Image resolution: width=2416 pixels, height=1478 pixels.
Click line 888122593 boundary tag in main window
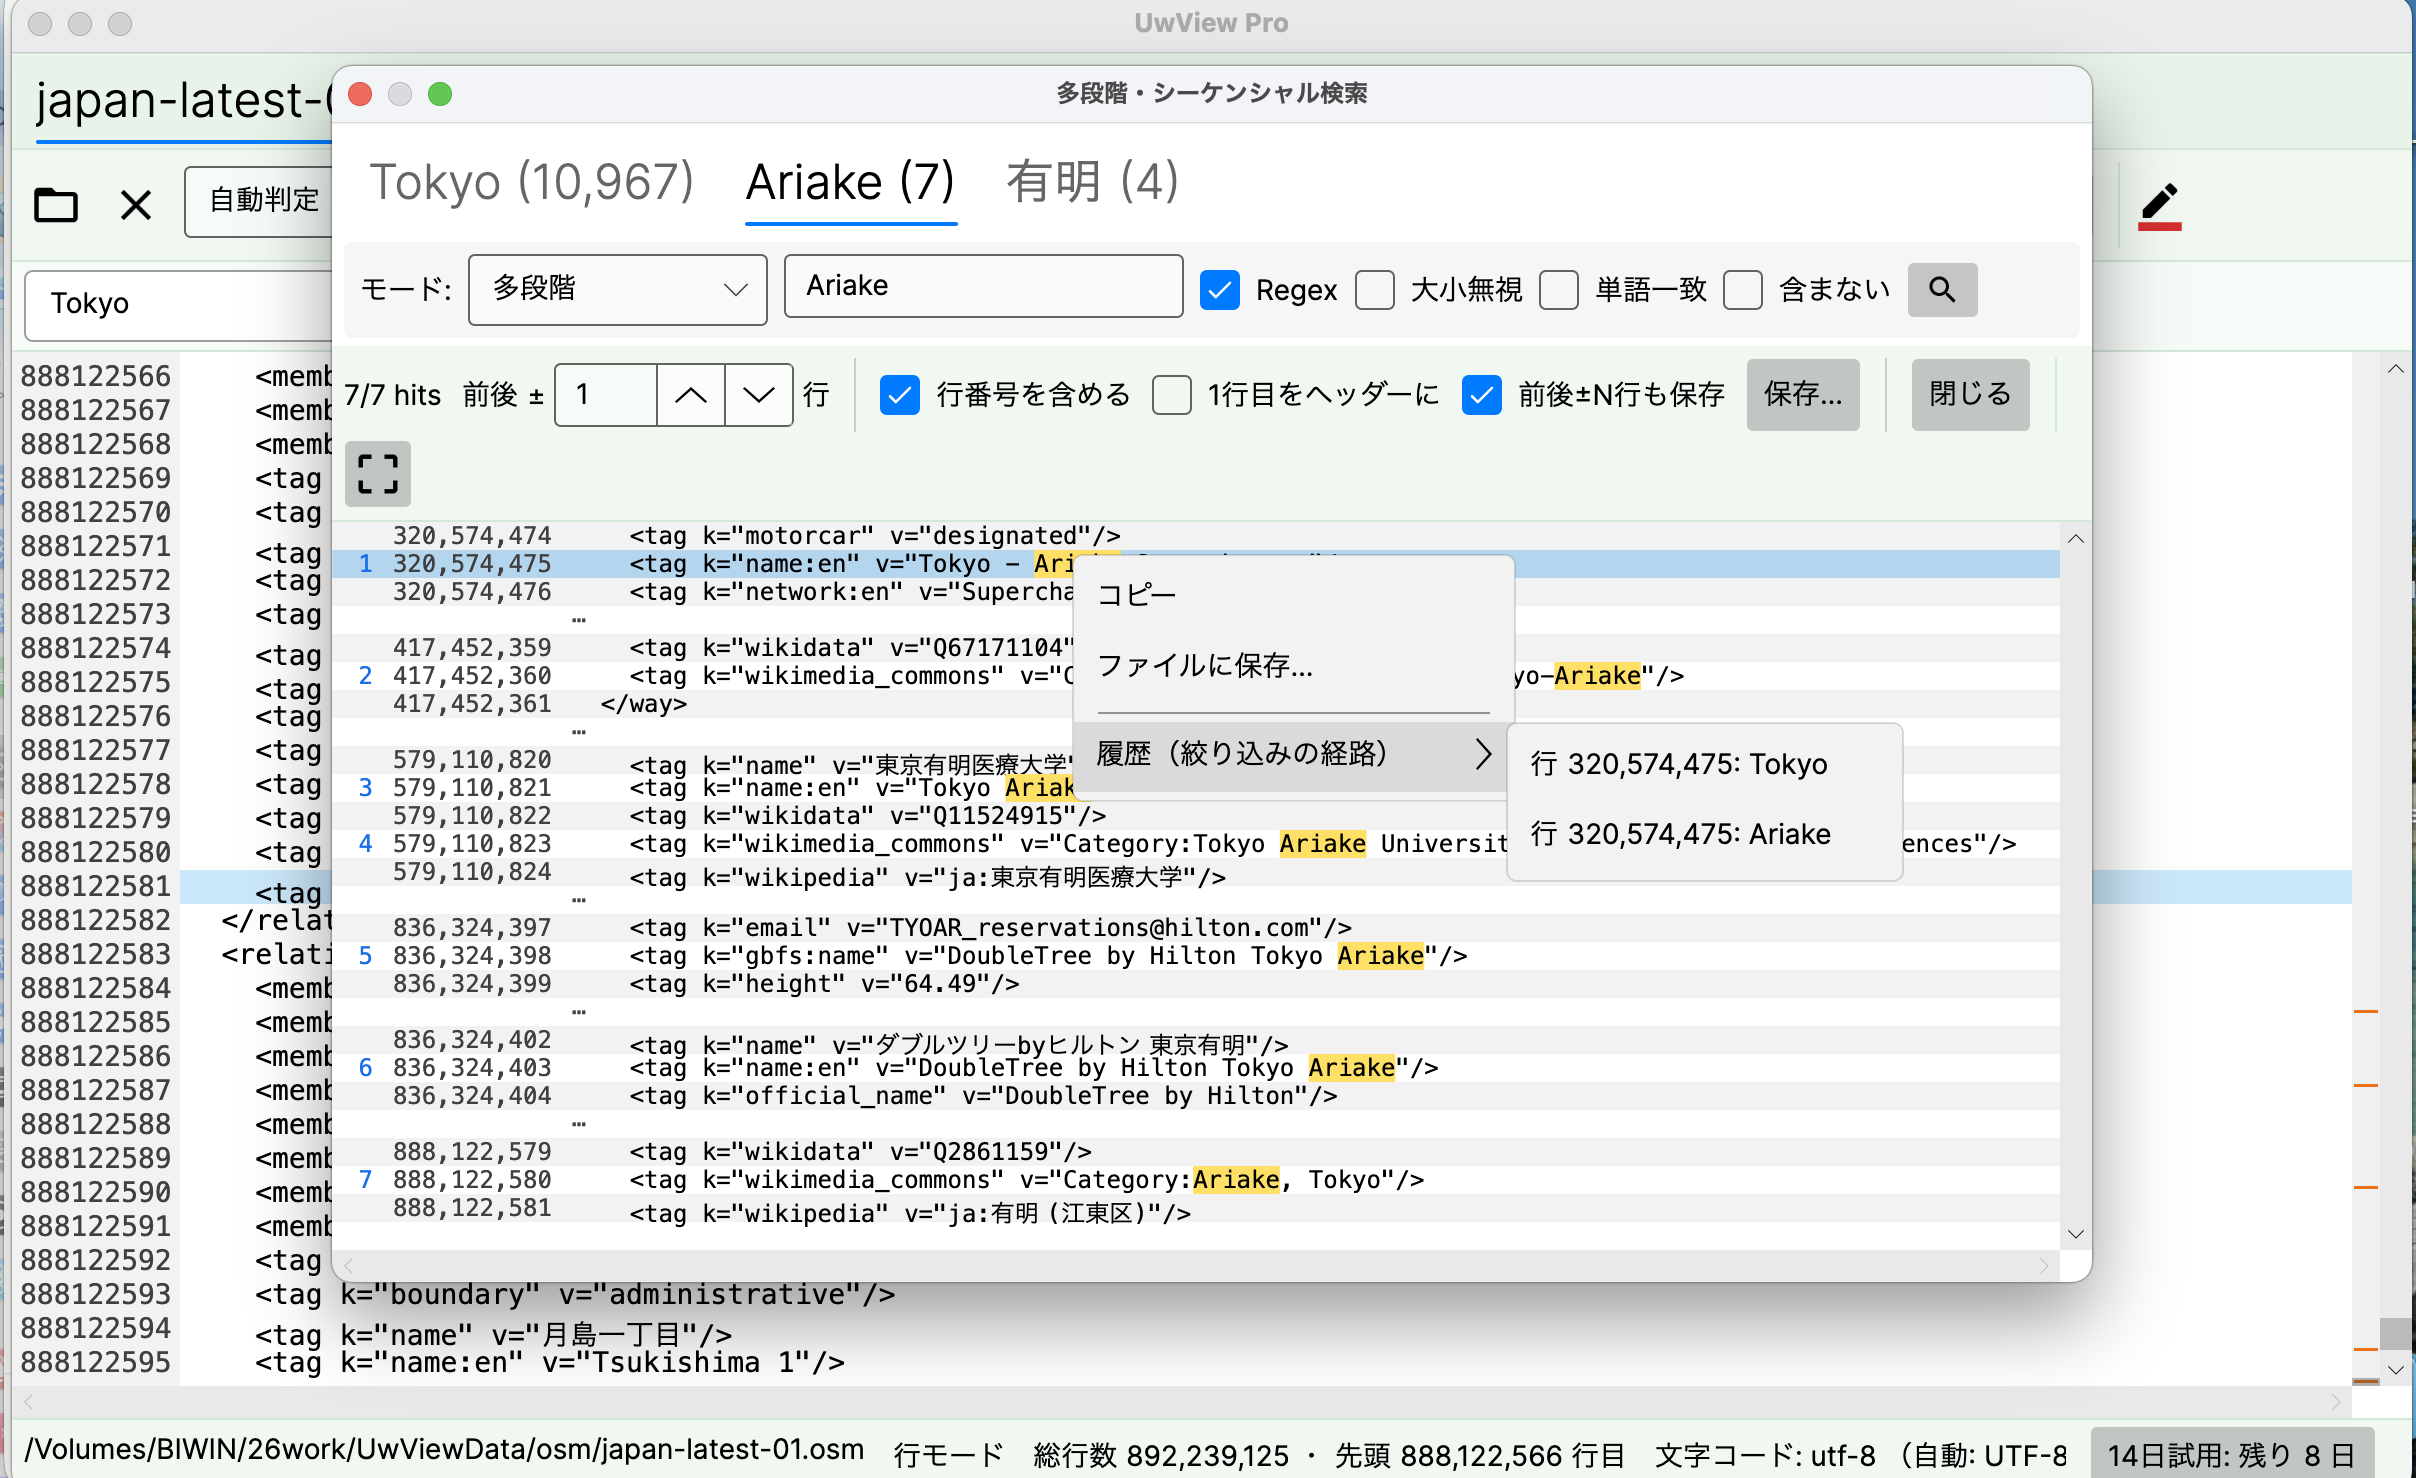click(x=575, y=1295)
